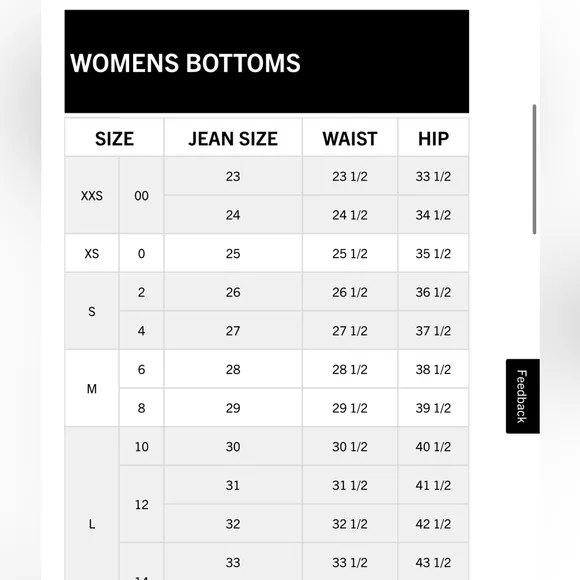Click jean size 25 cell
The width and height of the screenshot is (580, 580).
point(233,253)
